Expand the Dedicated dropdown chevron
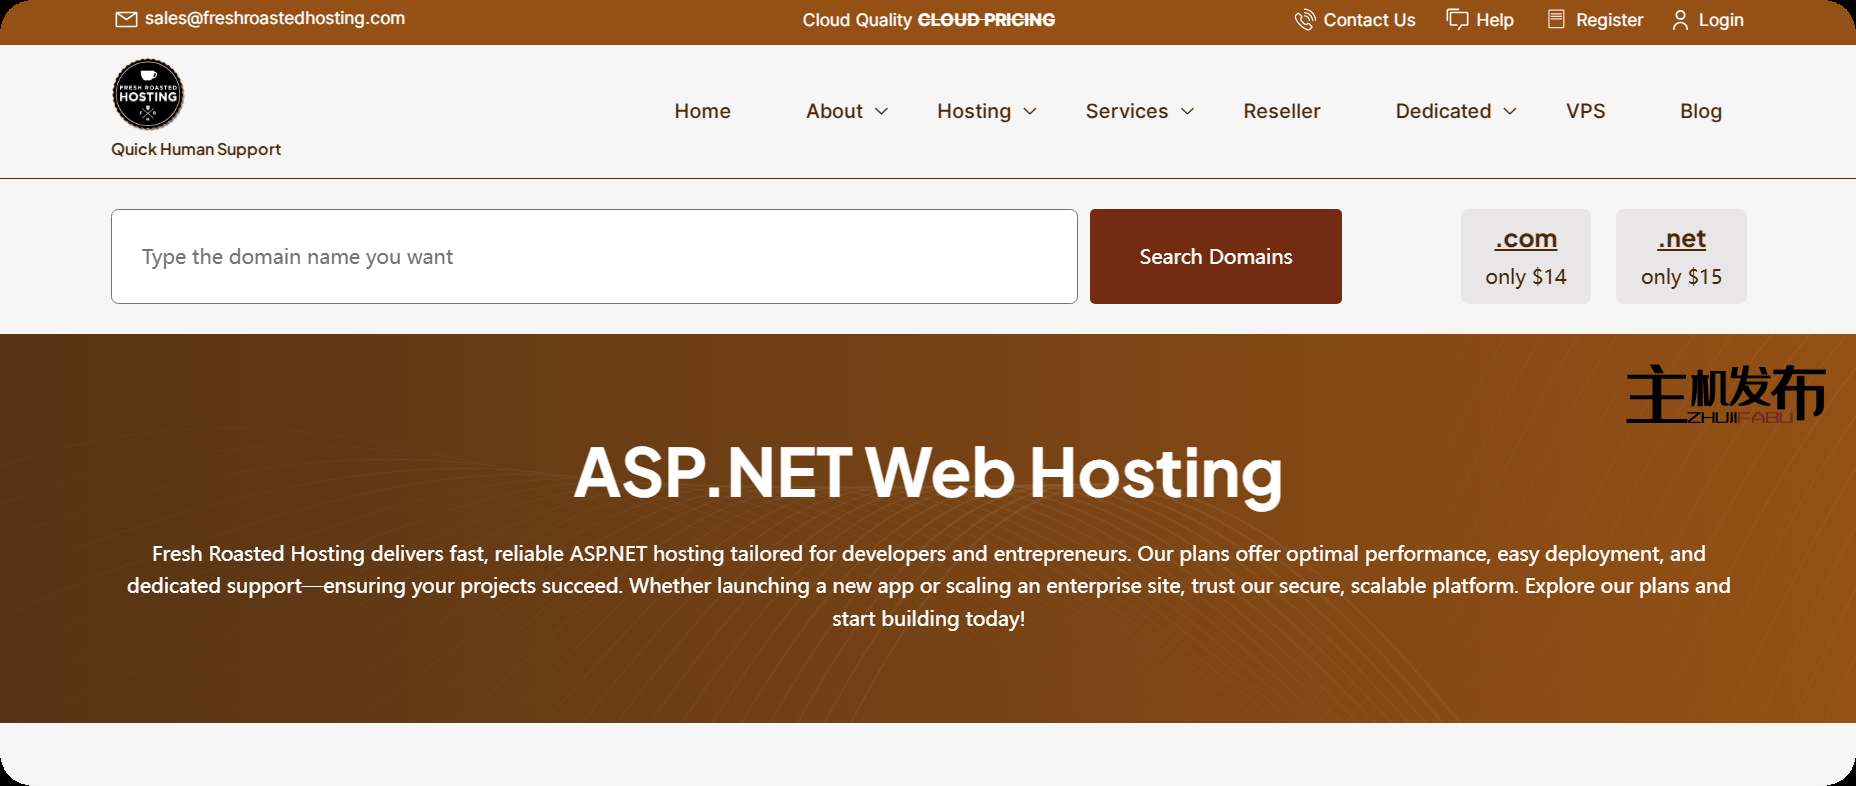Screen dimensions: 1856x786 click(x=1510, y=112)
